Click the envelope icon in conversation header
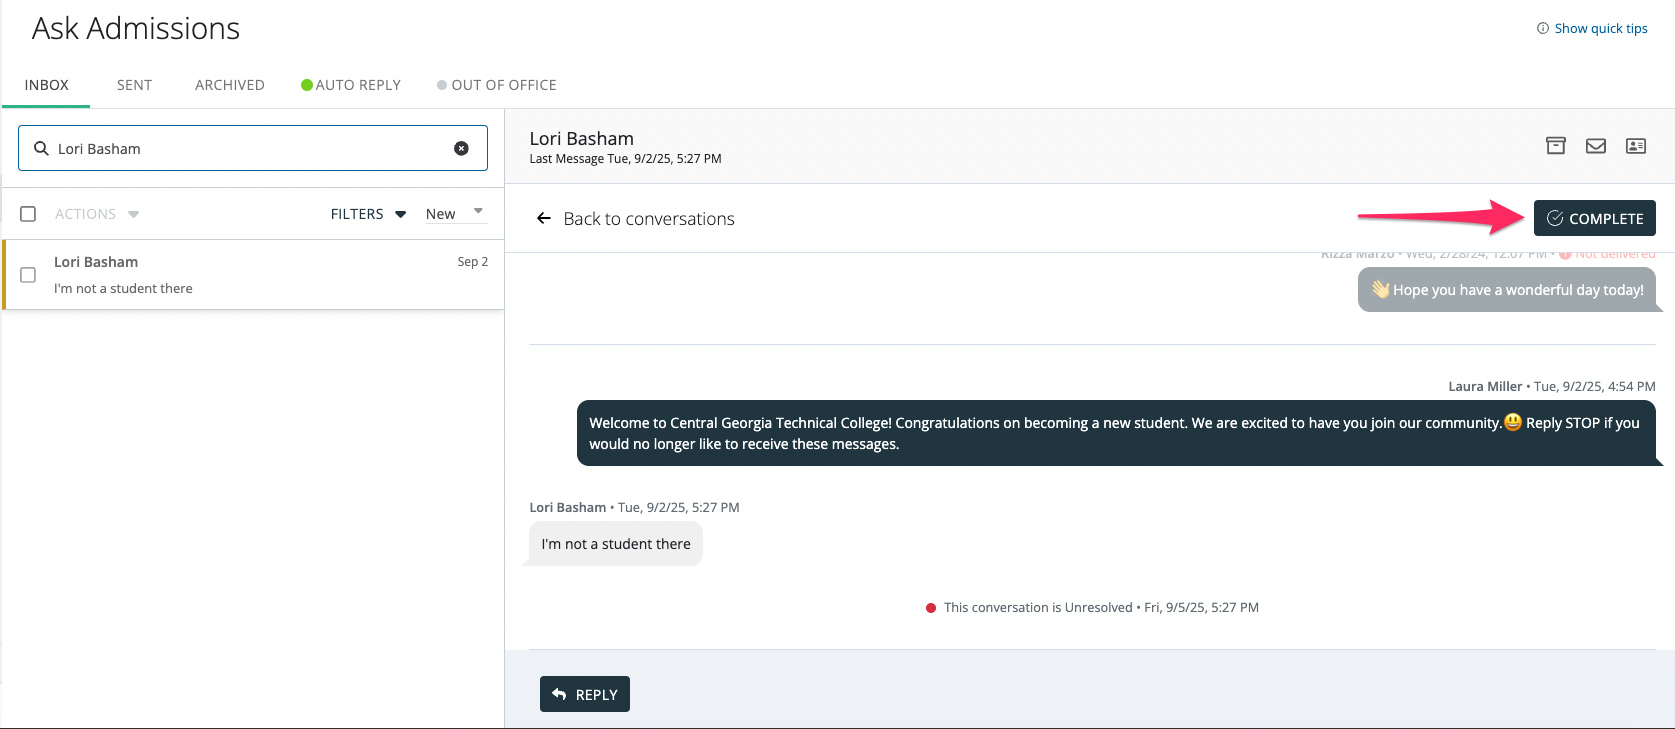This screenshot has height=729, width=1675. coord(1596,146)
